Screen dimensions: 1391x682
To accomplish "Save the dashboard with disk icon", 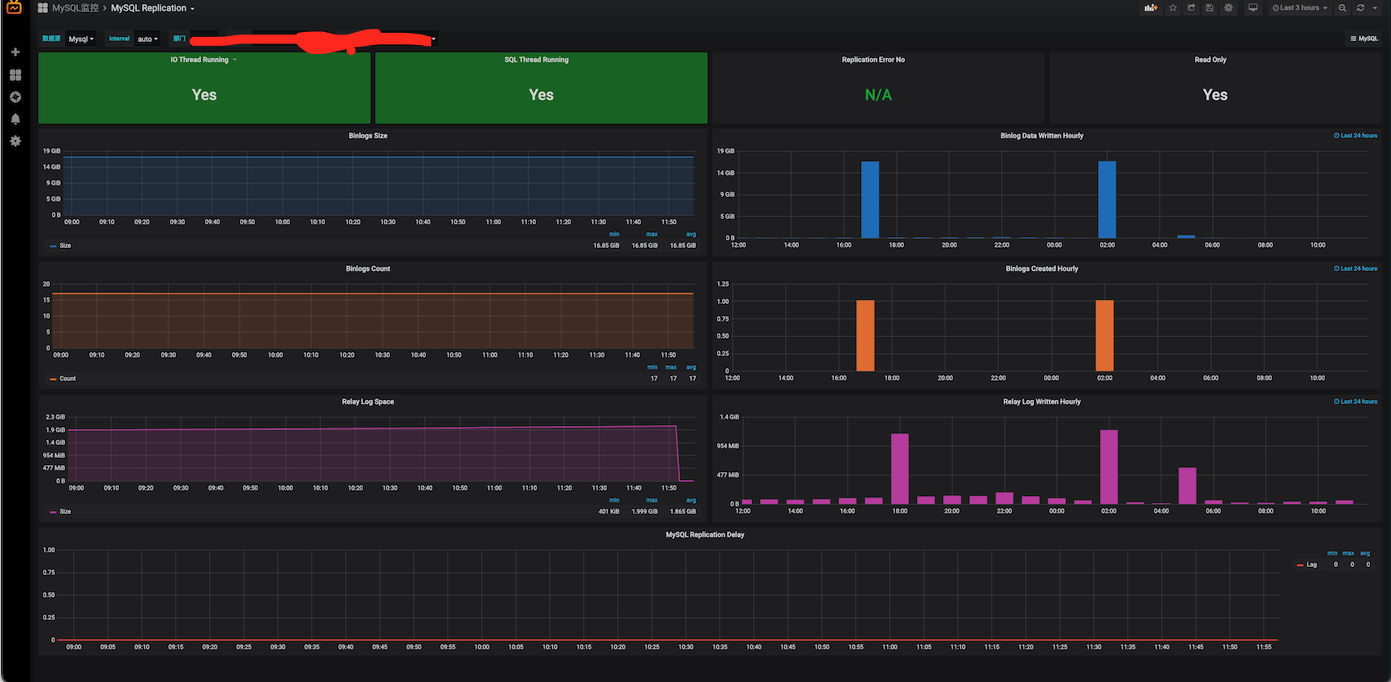I will 1210,8.
